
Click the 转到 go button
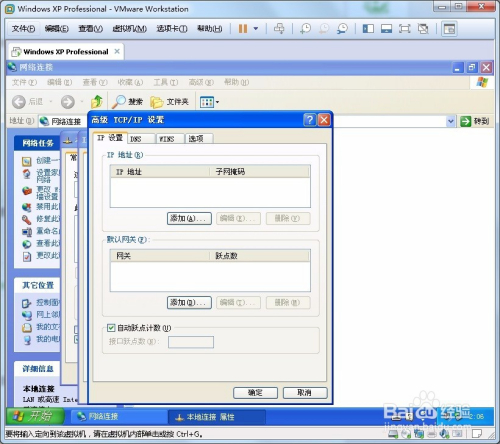475,121
